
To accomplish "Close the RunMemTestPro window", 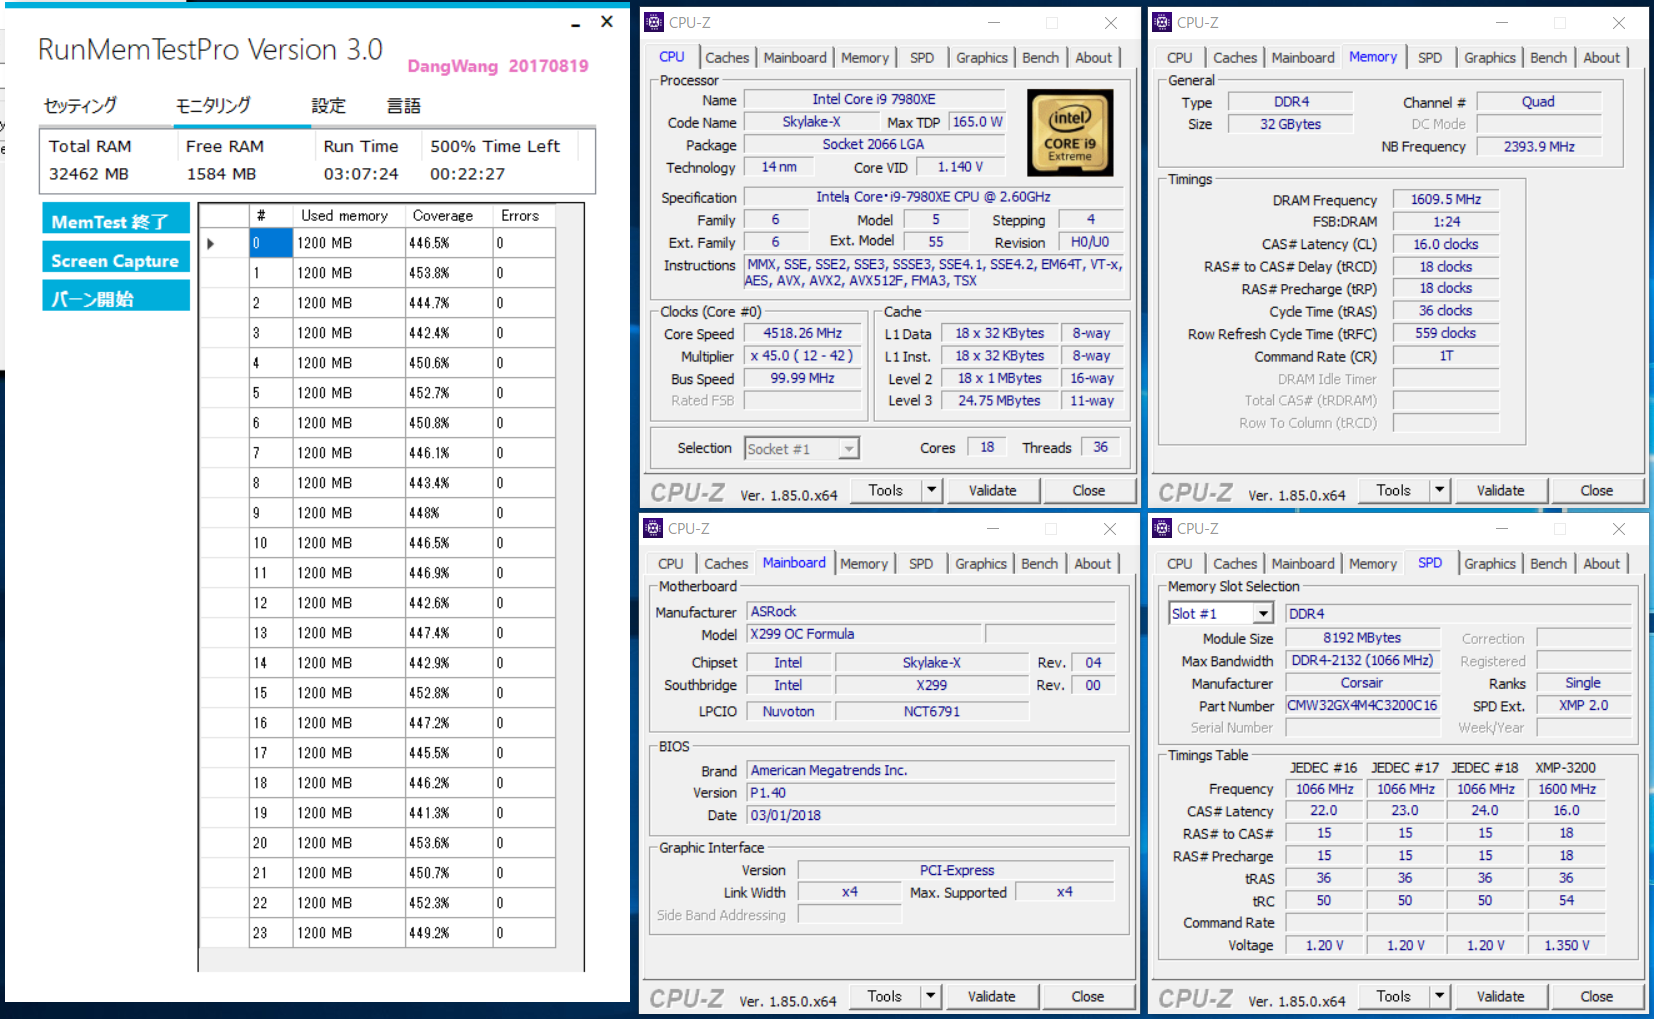I will [606, 21].
